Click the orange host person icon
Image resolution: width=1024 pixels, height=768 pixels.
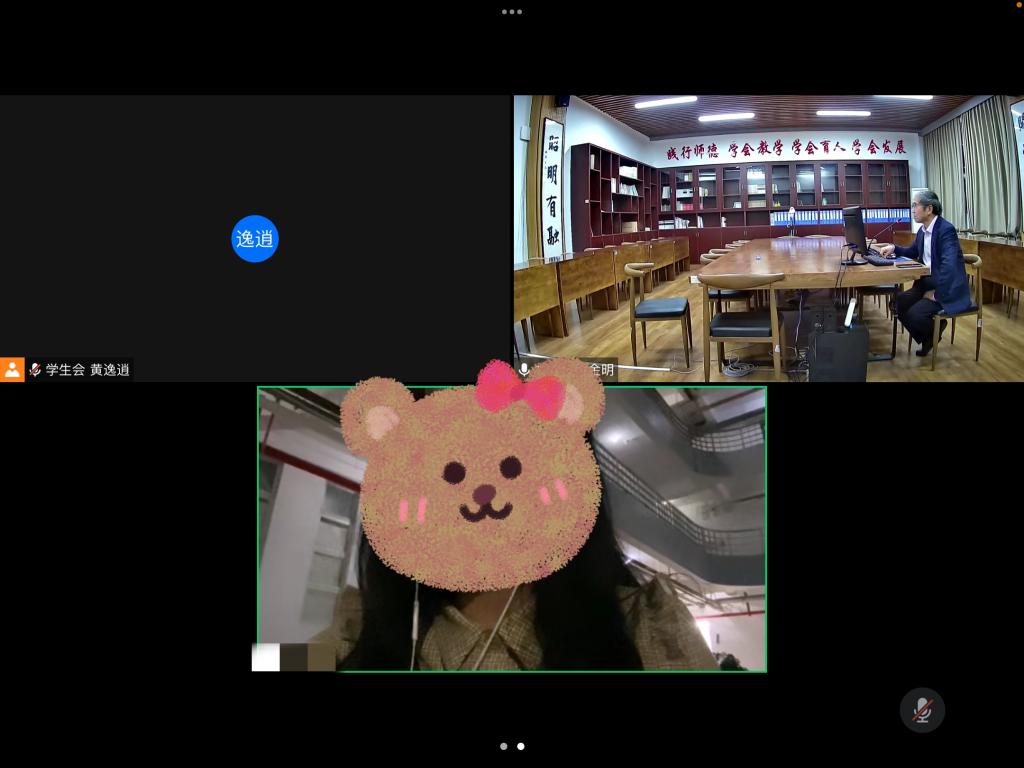pyautogui.click(x=12, y=370)
